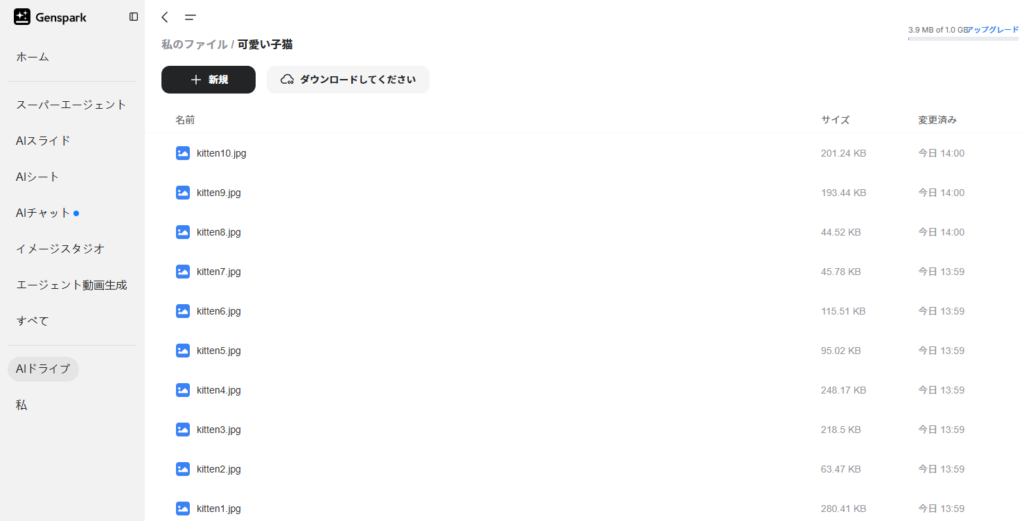Sort by 名前 column header
The height and width of the screenshot is (521, 1024).
coord(185,119)
